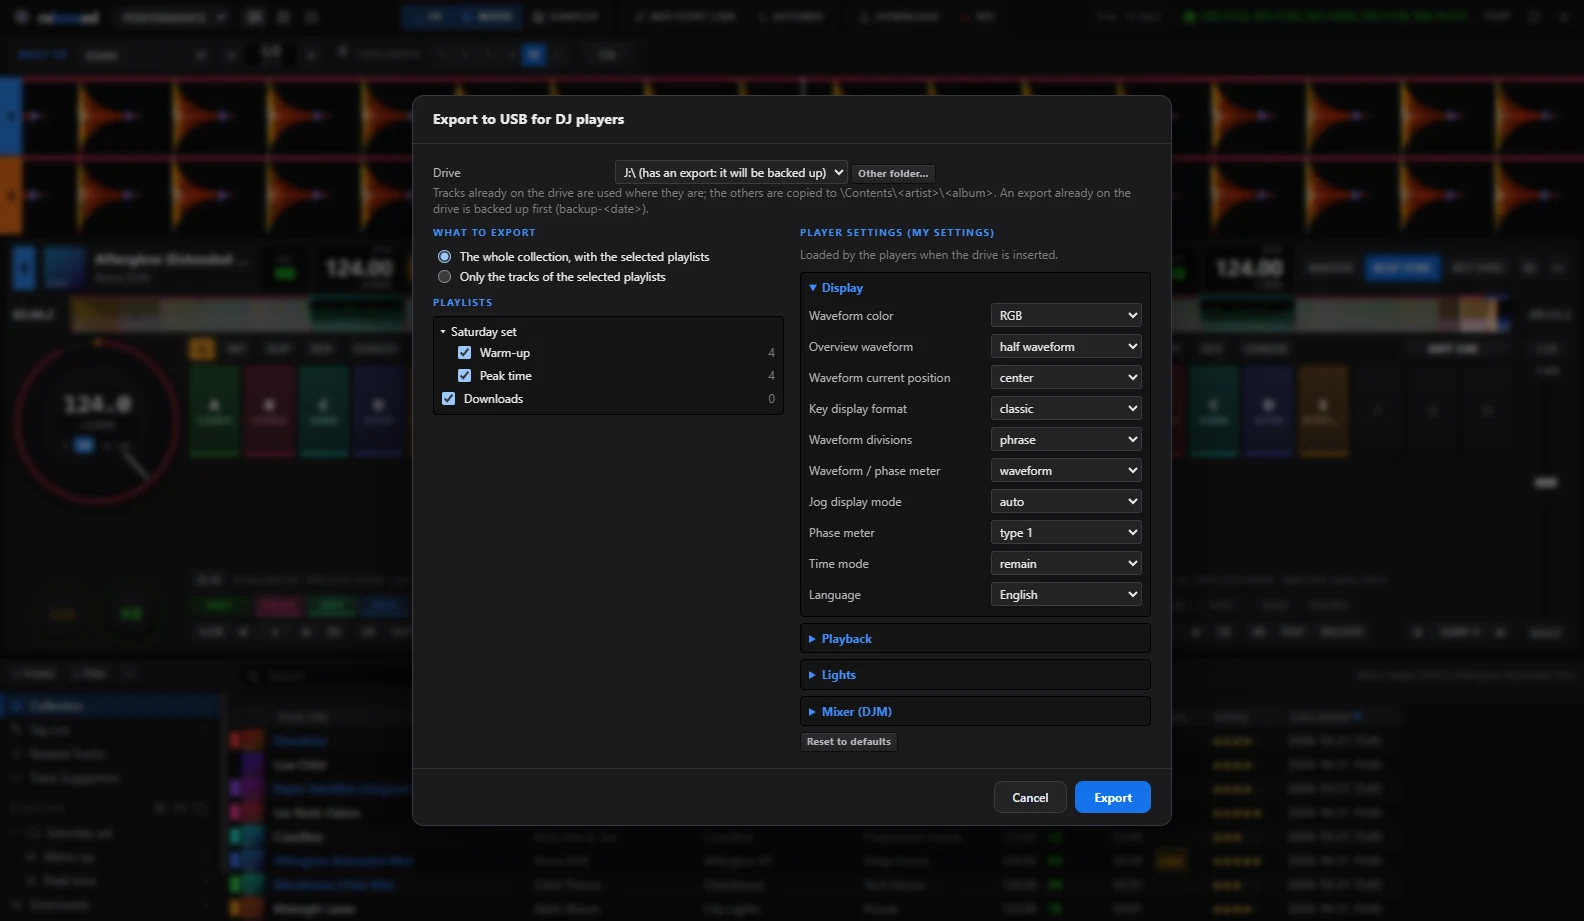Click the Other folder... button
Image resolution: width=1584 pixels, height=921 pixels.
point(893,173)
